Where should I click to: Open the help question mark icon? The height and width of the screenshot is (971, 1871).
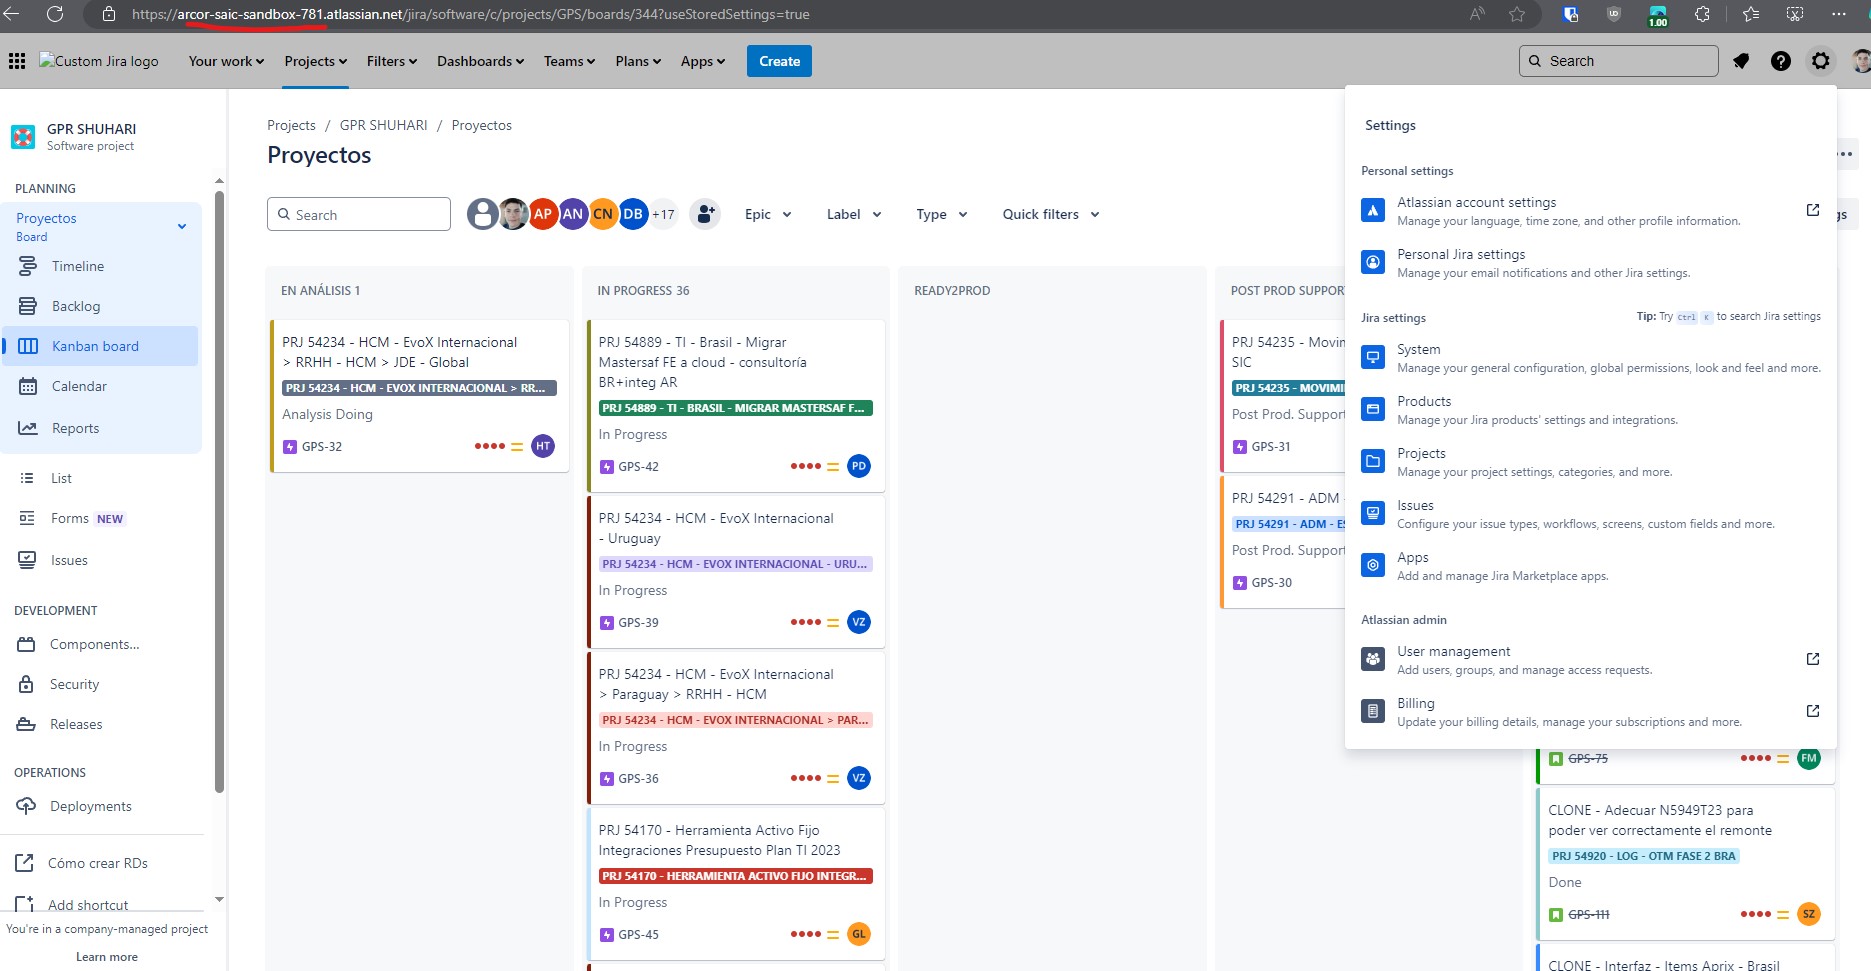[1780, 61]
